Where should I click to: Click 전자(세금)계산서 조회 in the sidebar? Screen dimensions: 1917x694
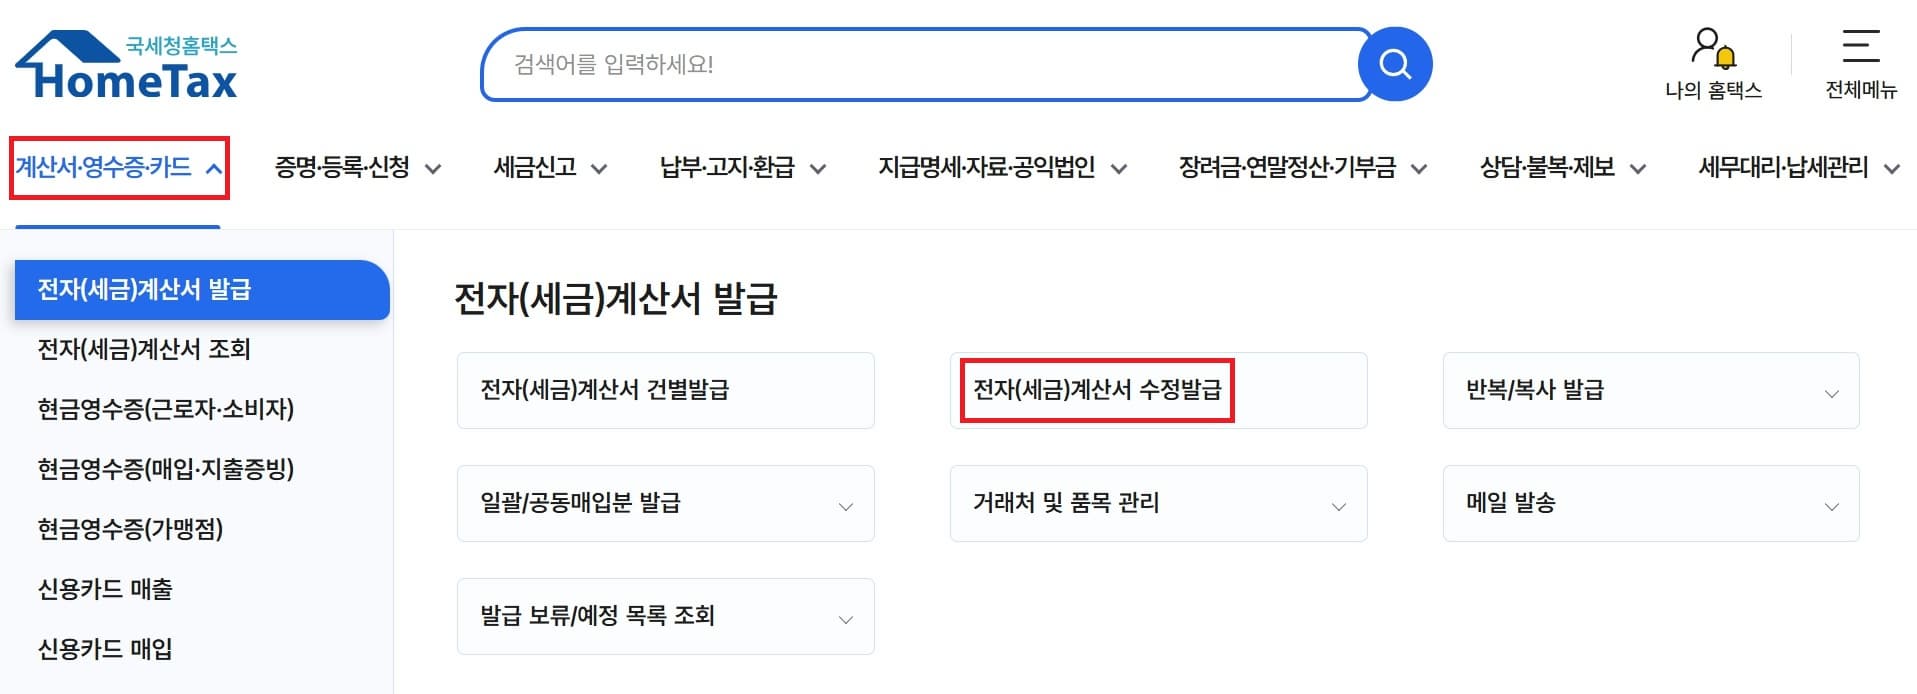point(144,350)
